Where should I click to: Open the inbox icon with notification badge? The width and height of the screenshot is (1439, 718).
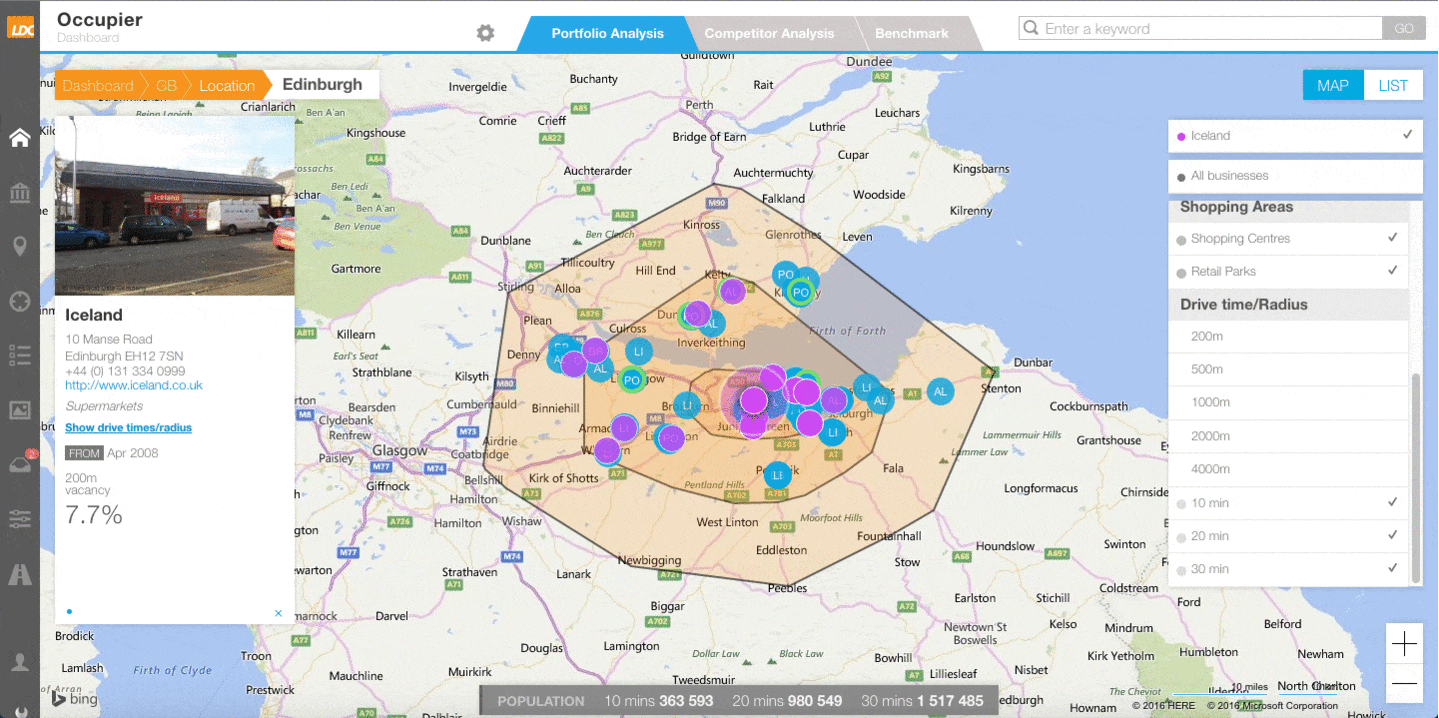[x=19, y=463]
